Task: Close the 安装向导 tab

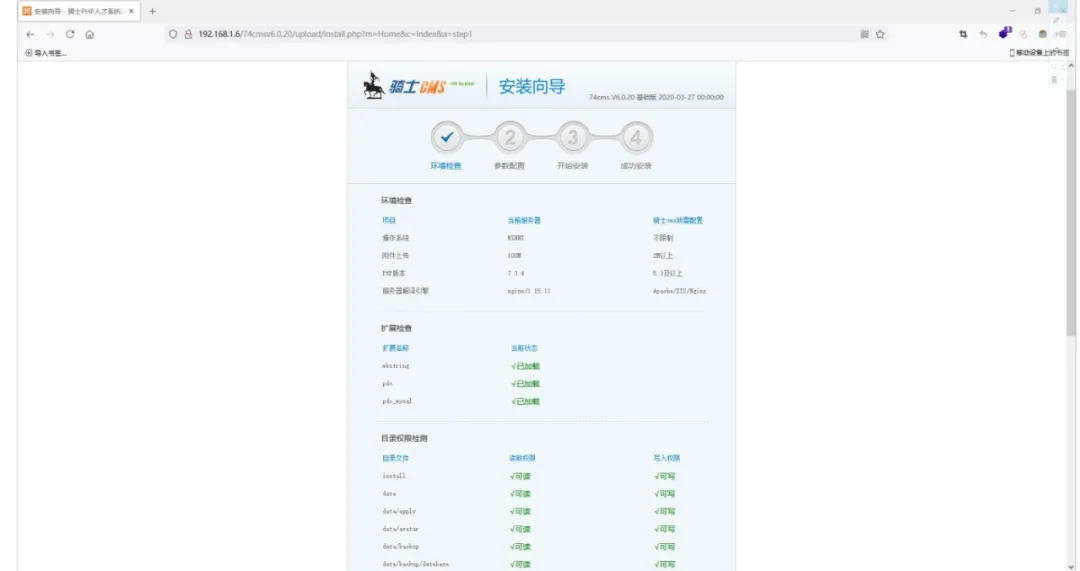Action: [131, 11]
